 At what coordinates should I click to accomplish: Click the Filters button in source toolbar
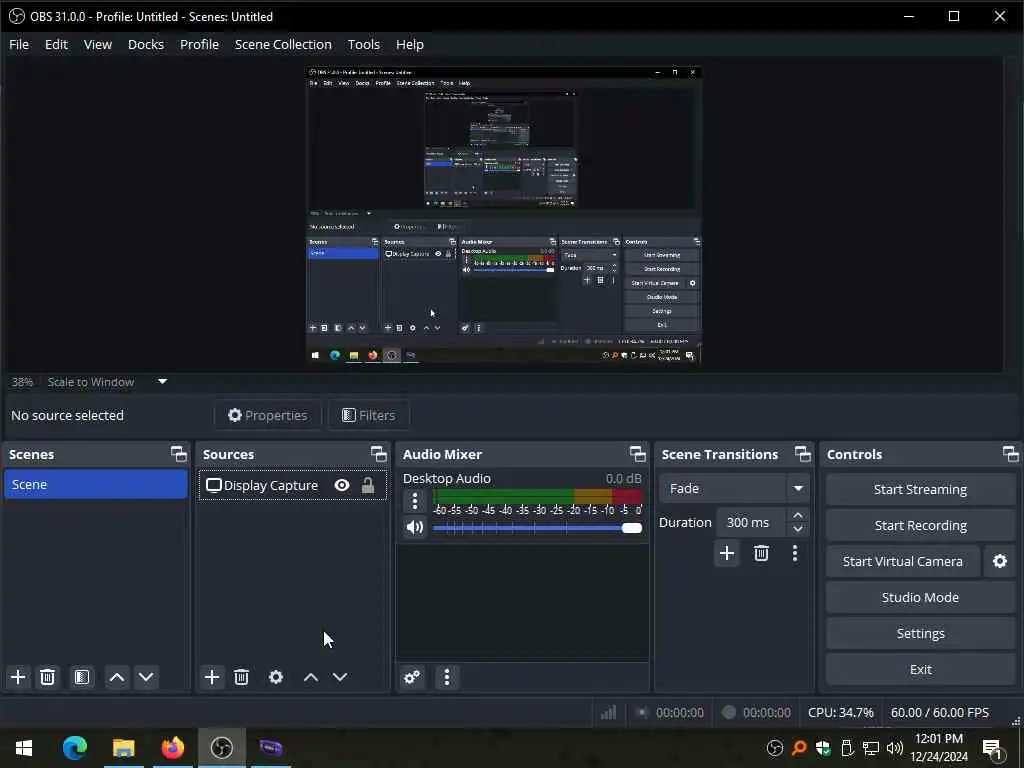(x=369, y=415)
